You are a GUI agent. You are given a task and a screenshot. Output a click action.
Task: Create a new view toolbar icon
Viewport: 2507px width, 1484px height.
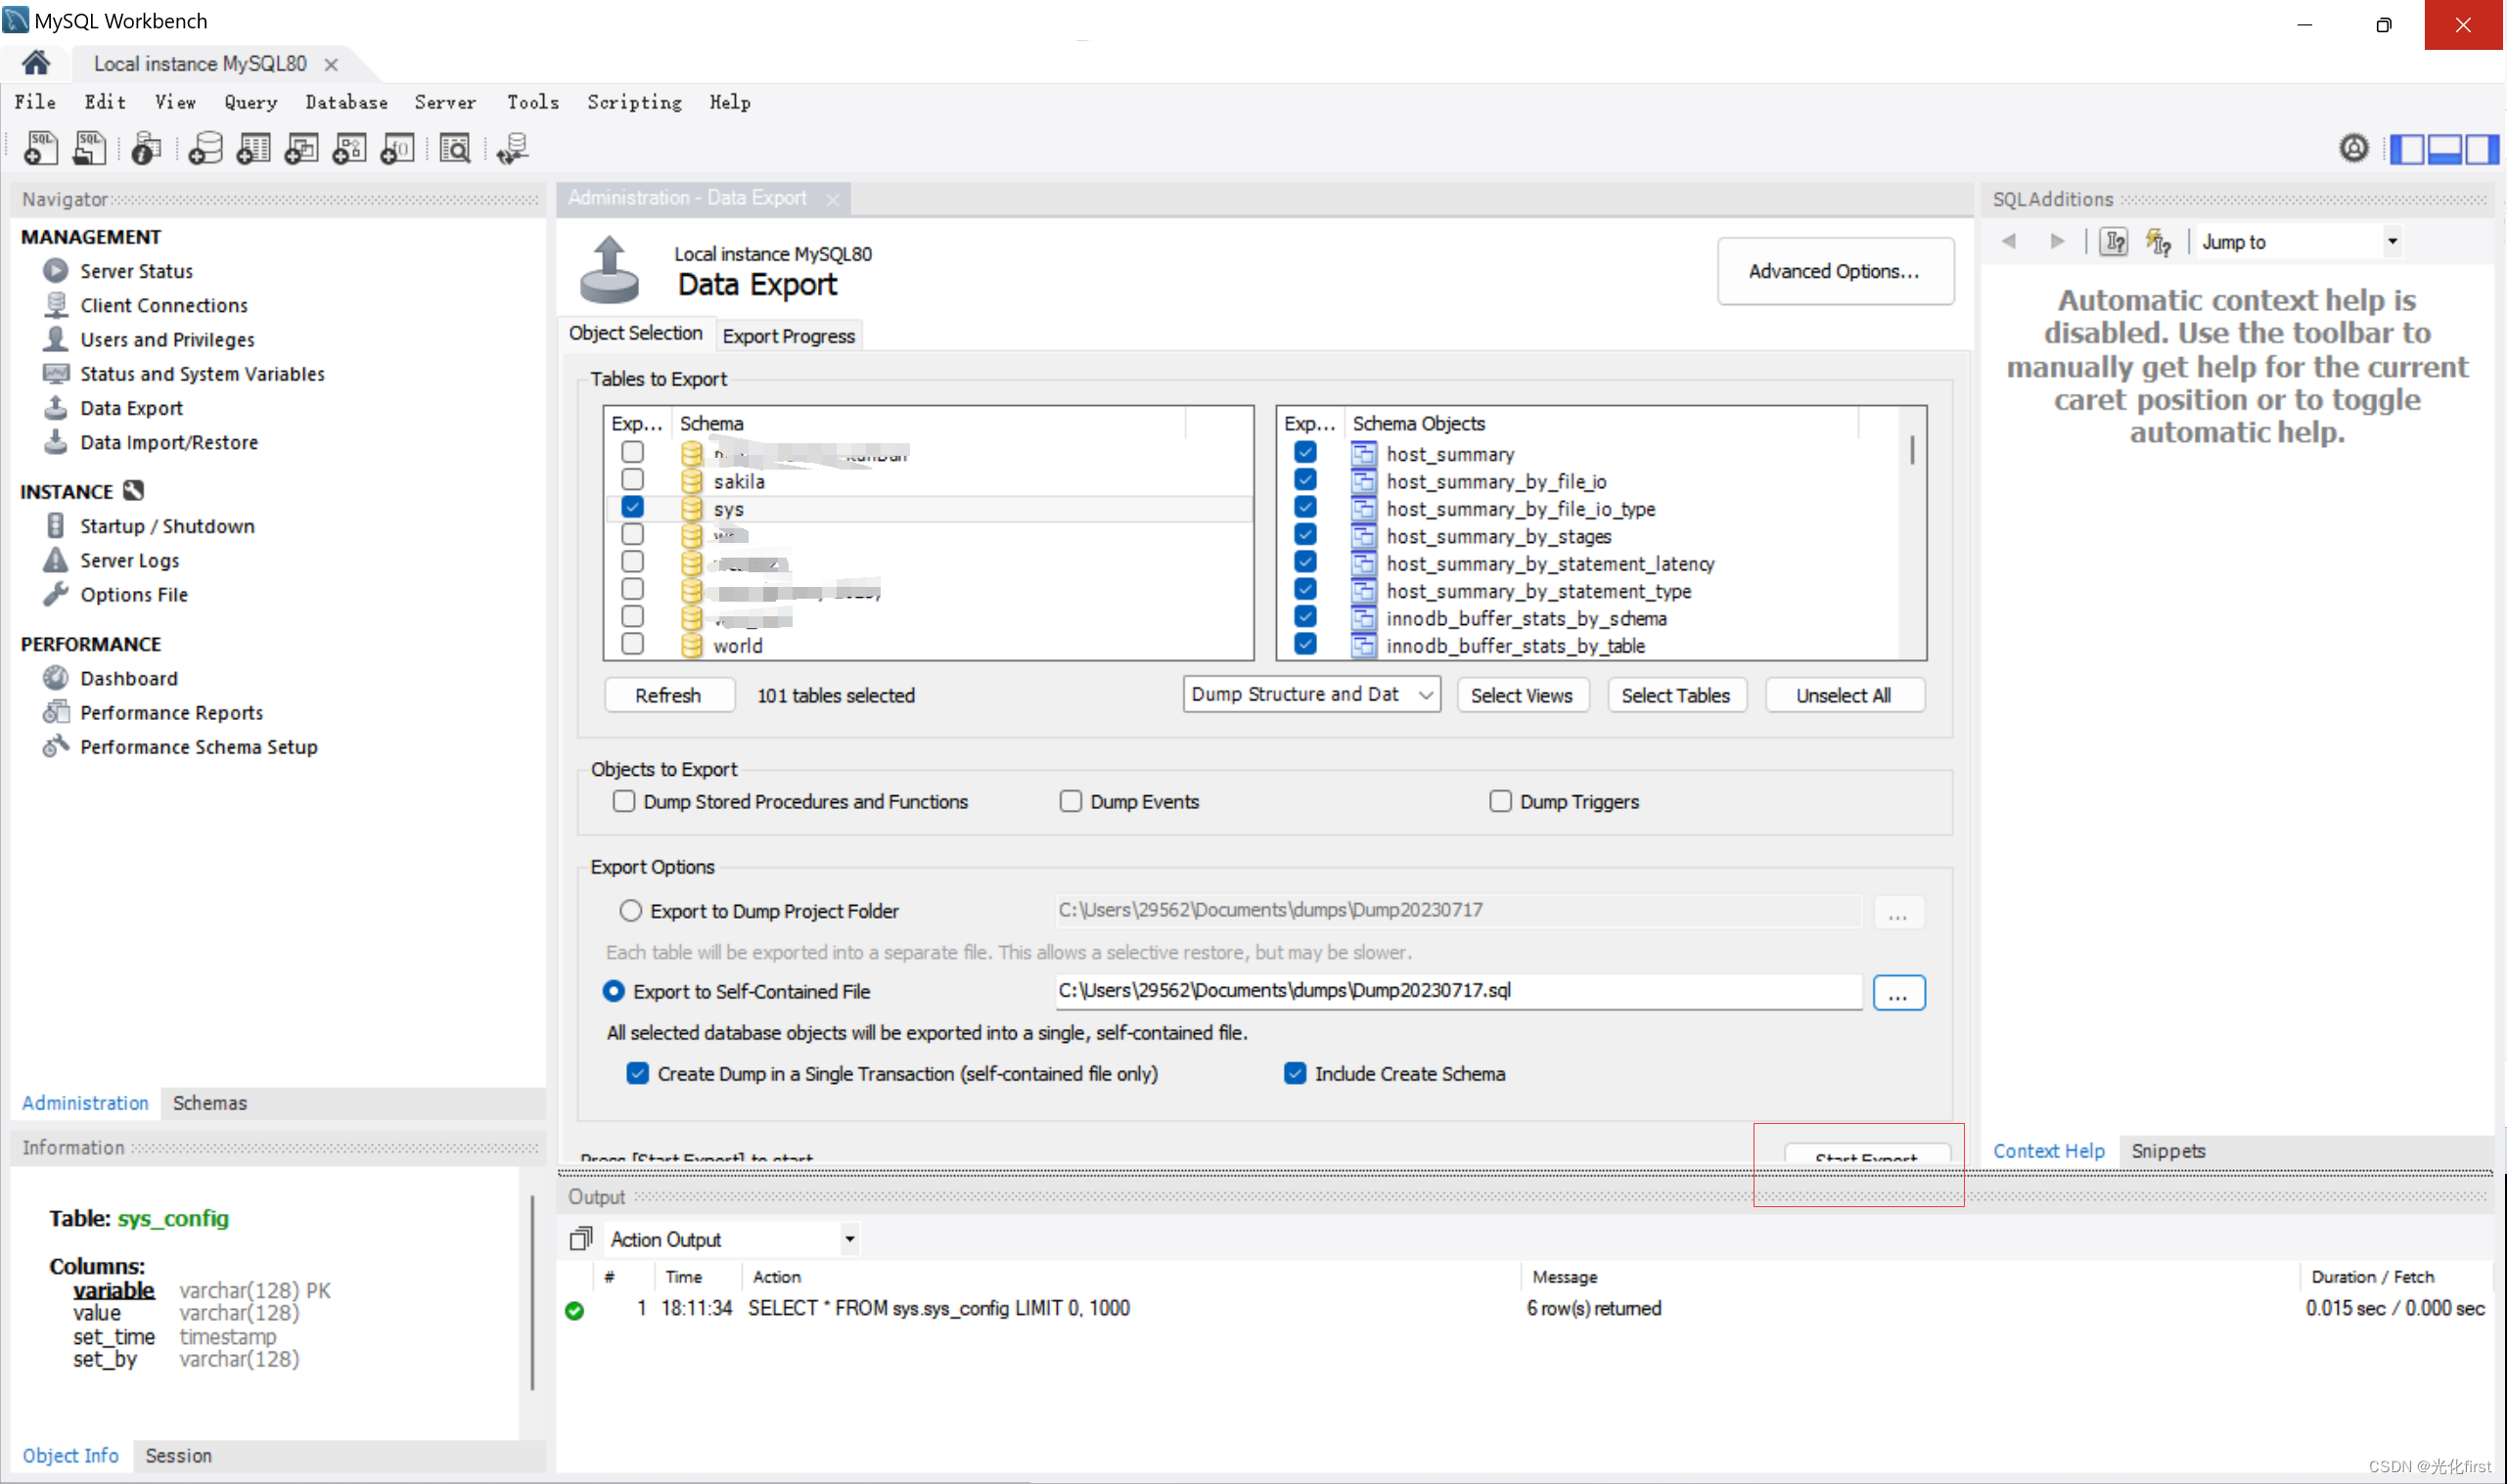301,149
